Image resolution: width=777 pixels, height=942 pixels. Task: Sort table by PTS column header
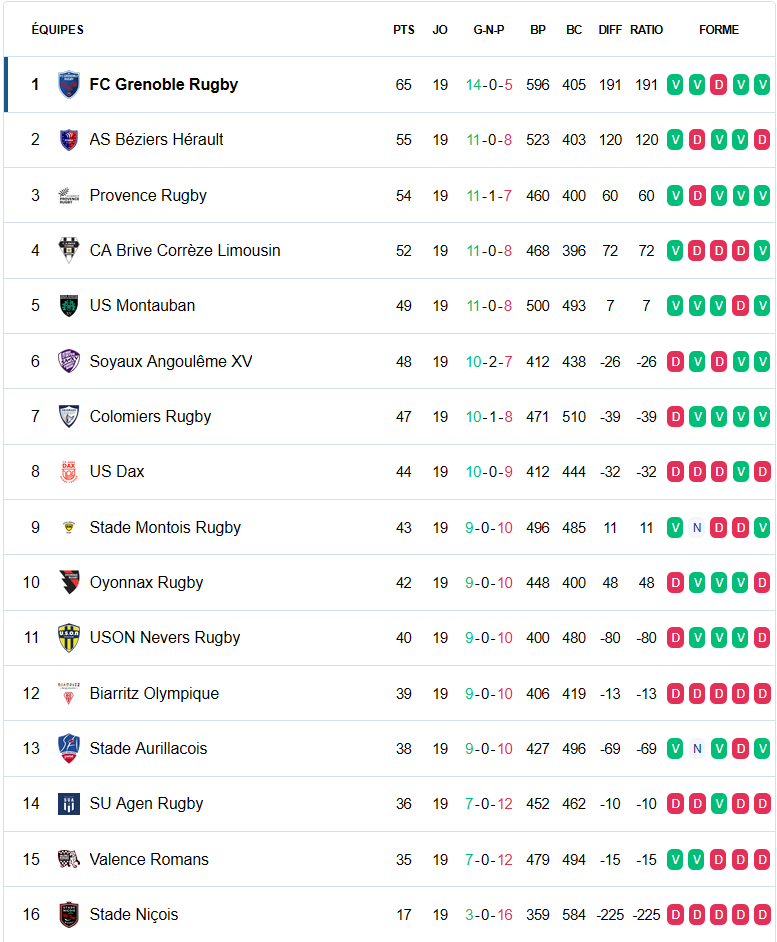click(x=404, y=29)
